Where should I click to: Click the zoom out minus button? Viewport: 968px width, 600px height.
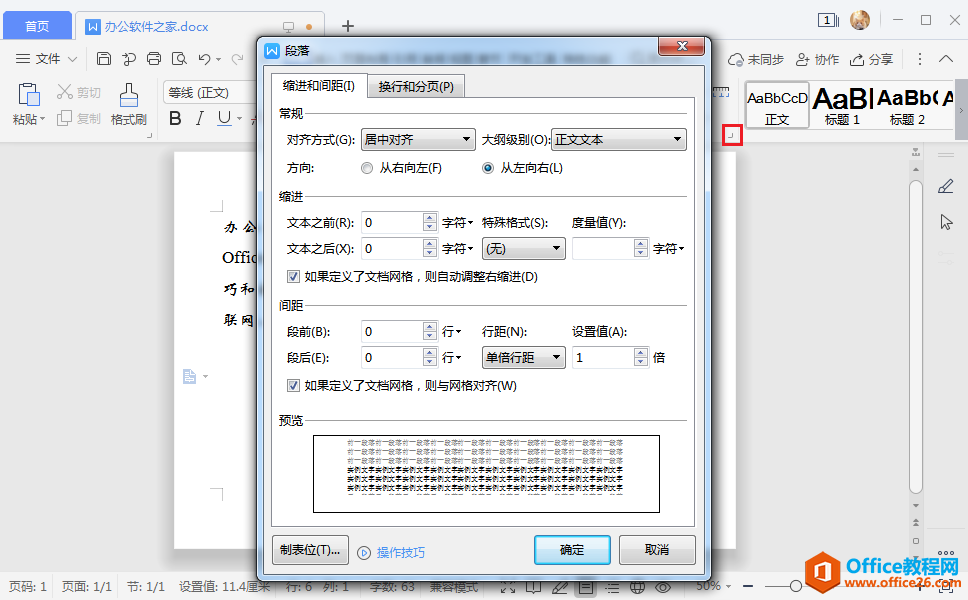[x=748, y=586]
